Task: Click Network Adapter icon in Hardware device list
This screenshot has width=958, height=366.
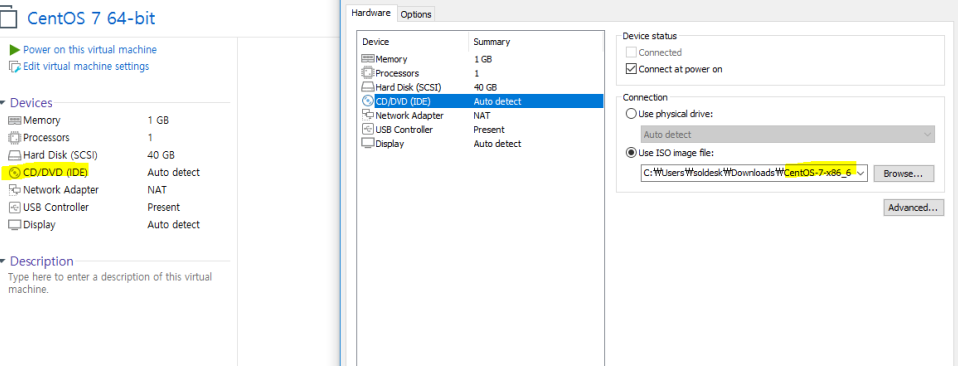Action: [368, 115]
